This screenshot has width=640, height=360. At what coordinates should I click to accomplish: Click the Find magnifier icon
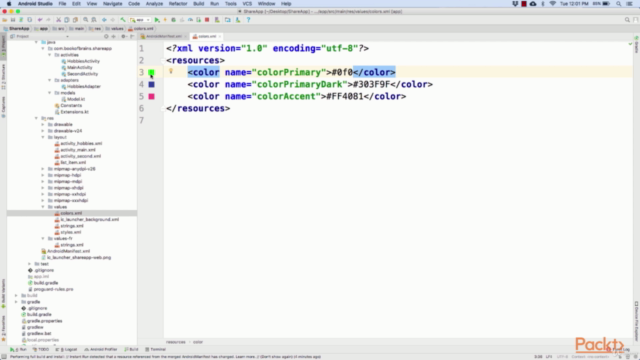click(86, 20)
